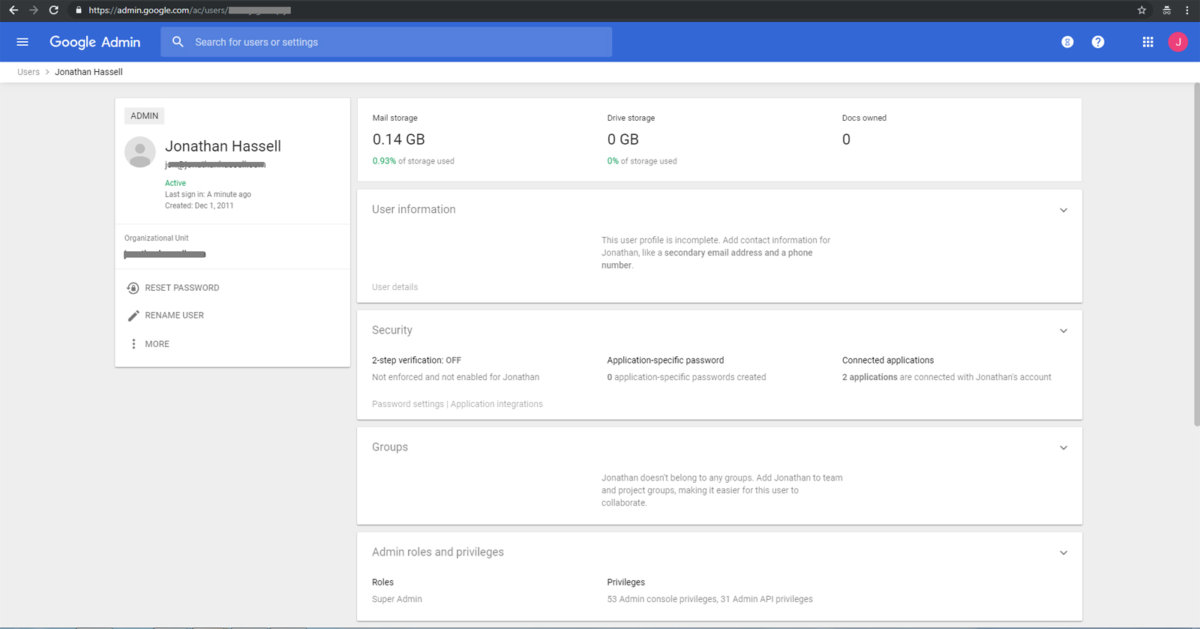1200x629 pixels.
Task: Bookmark this page with the star icon
Action: coord(1142,9)
